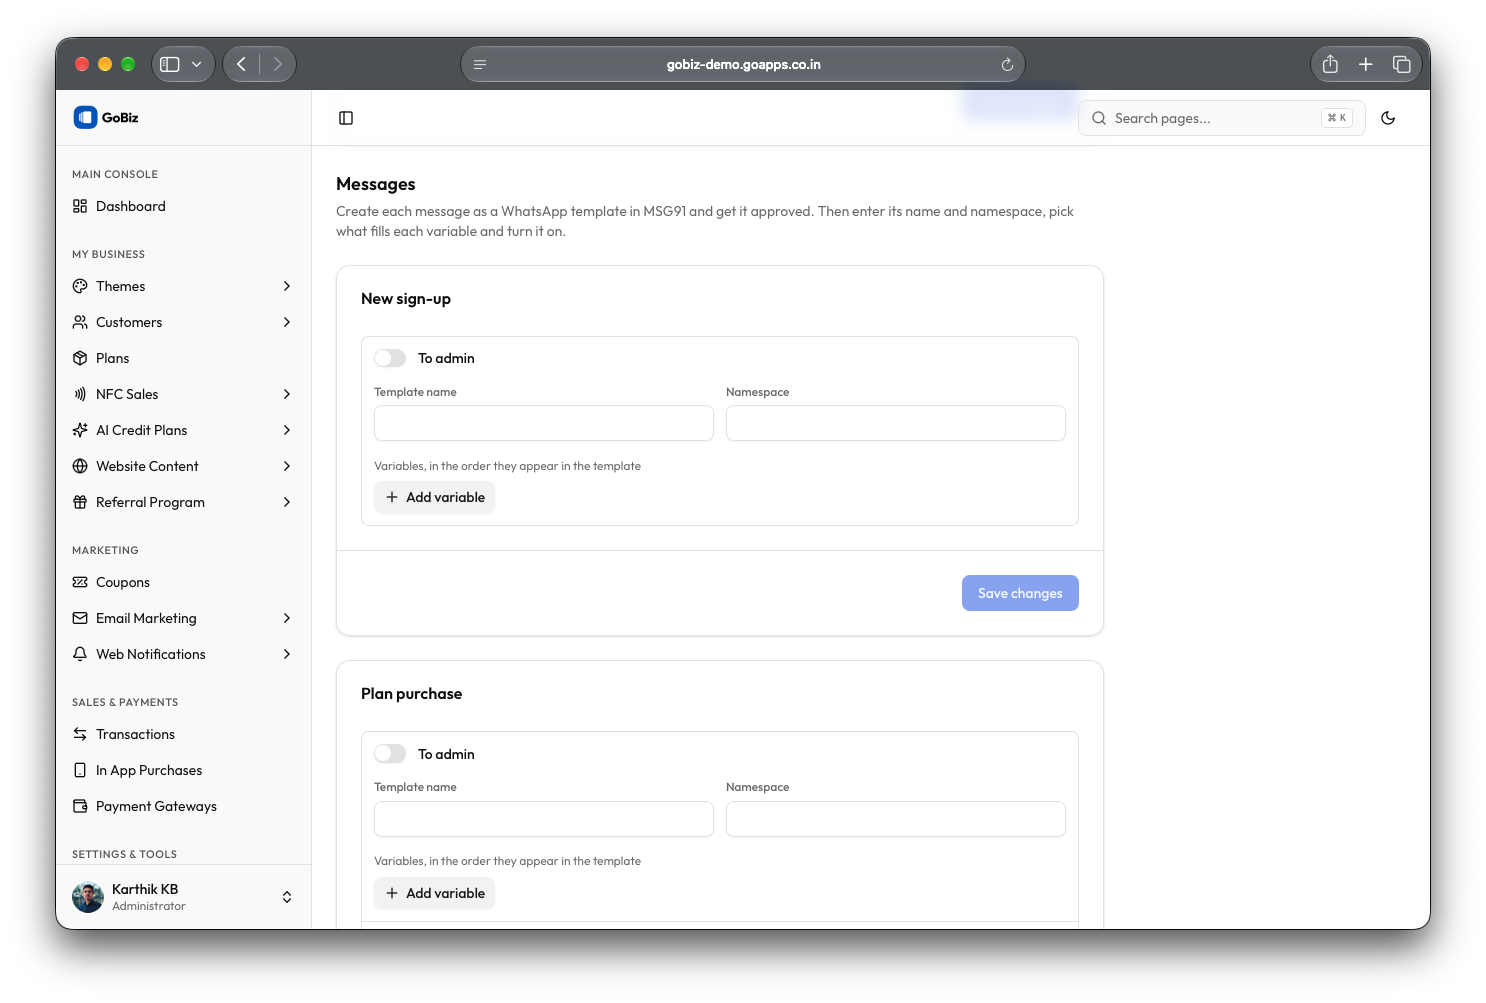Reload the page in the address bar
Viewport: 1486px width, 1003px height.
pos(1007,64)
